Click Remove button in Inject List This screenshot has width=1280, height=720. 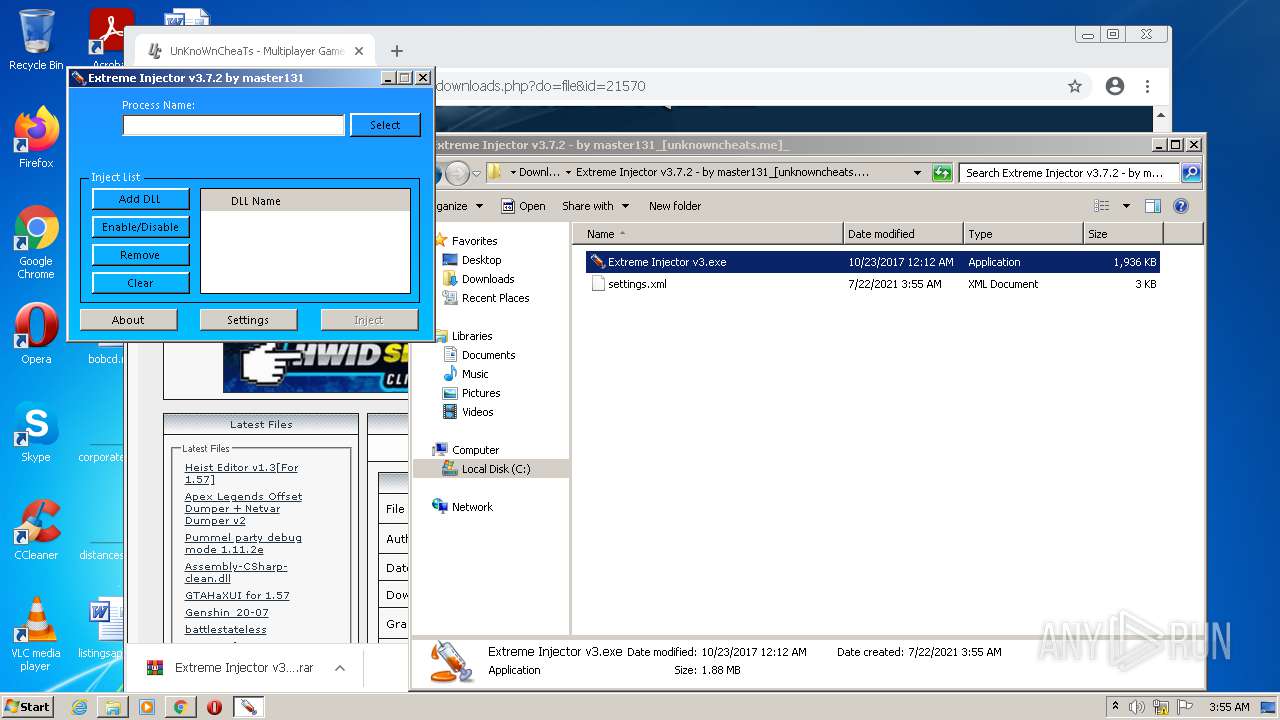pos(140,255)
